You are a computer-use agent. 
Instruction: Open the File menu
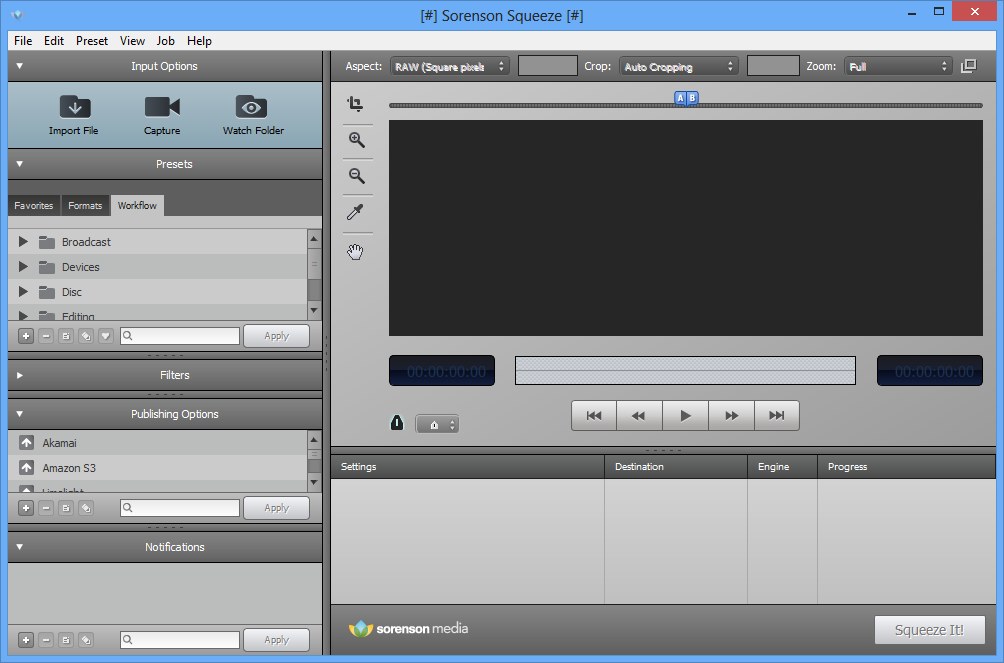[x=23, y=40]
